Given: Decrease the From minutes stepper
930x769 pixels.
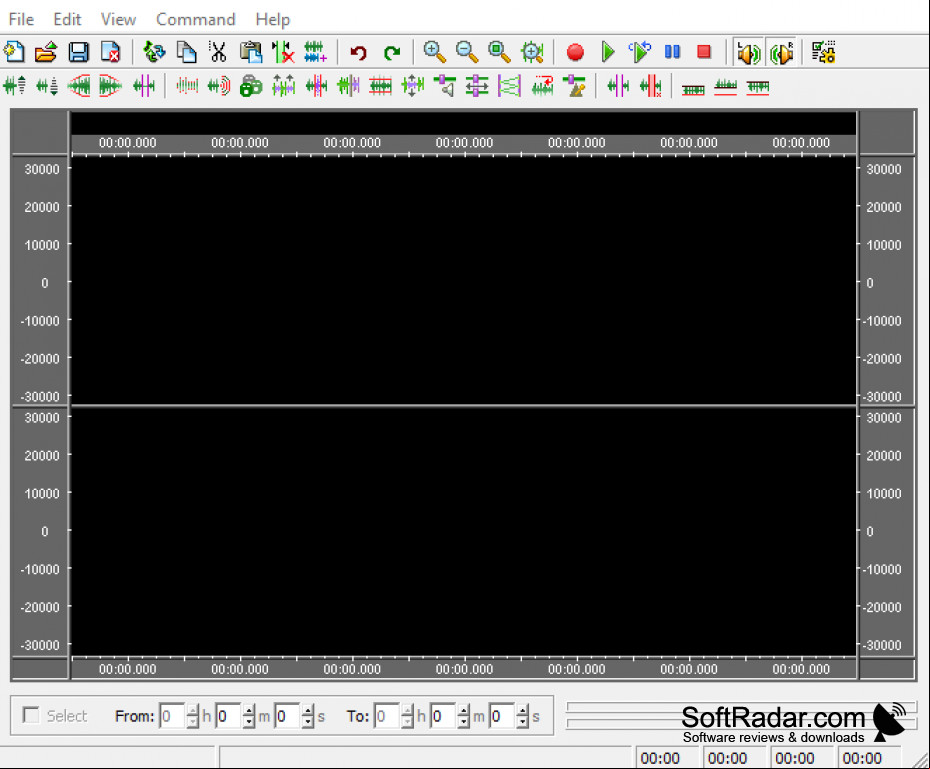Looking at the screenshot, I should point(249,722).
